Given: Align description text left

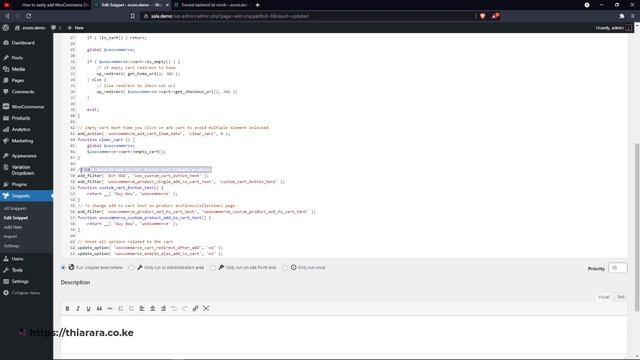Looking at the screenshot, I should 142,309.
